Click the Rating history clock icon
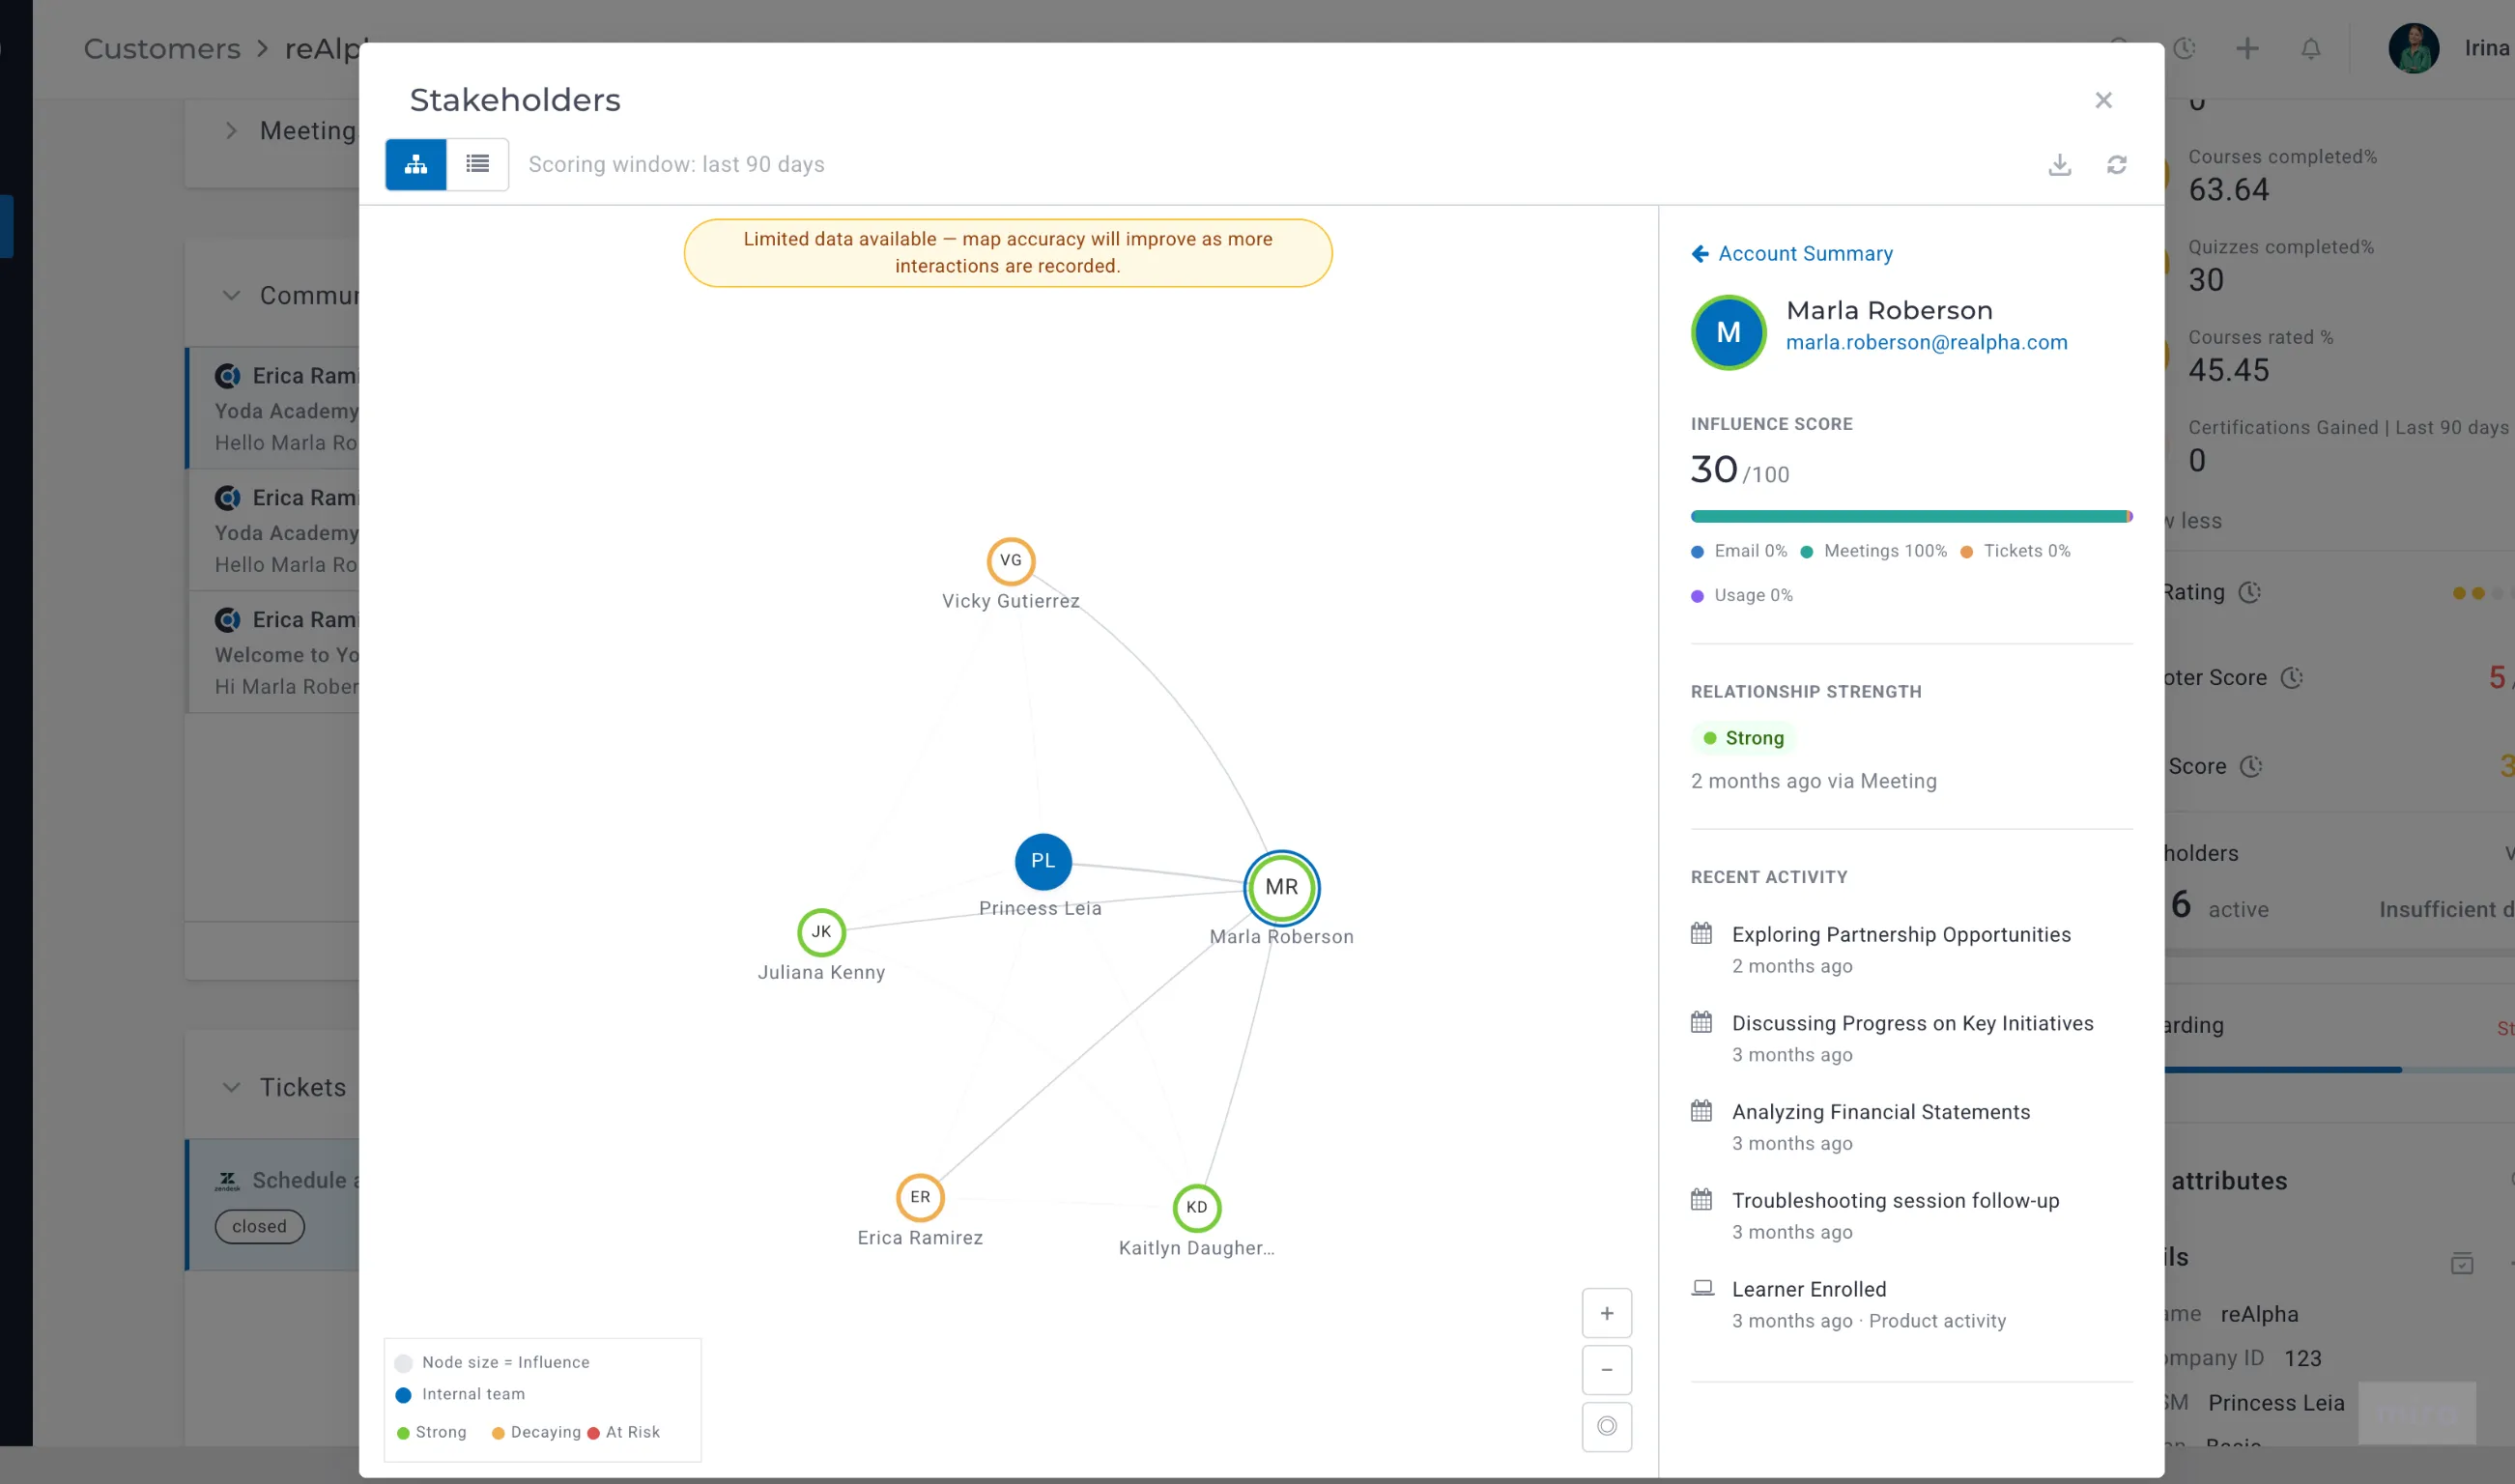This screenshot has height=1484, width=2515. tap(2249, 592)
